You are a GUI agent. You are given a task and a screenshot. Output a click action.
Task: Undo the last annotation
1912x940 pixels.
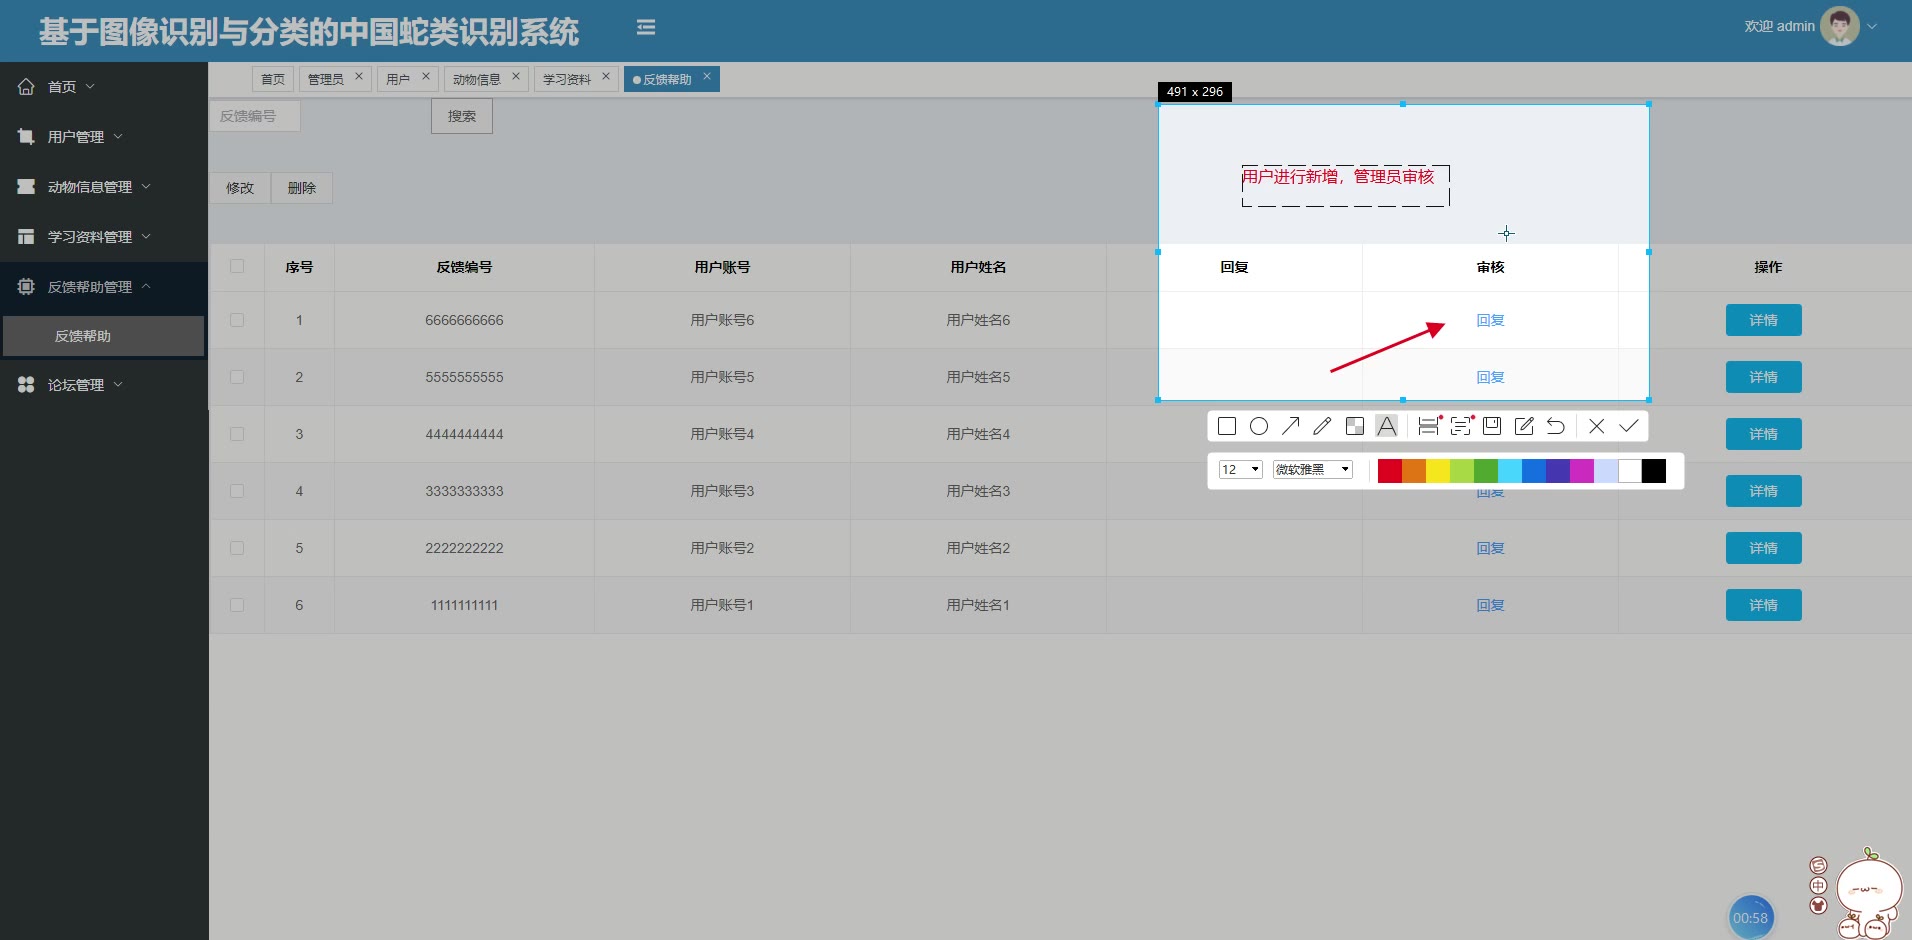tap(1556, 426)
